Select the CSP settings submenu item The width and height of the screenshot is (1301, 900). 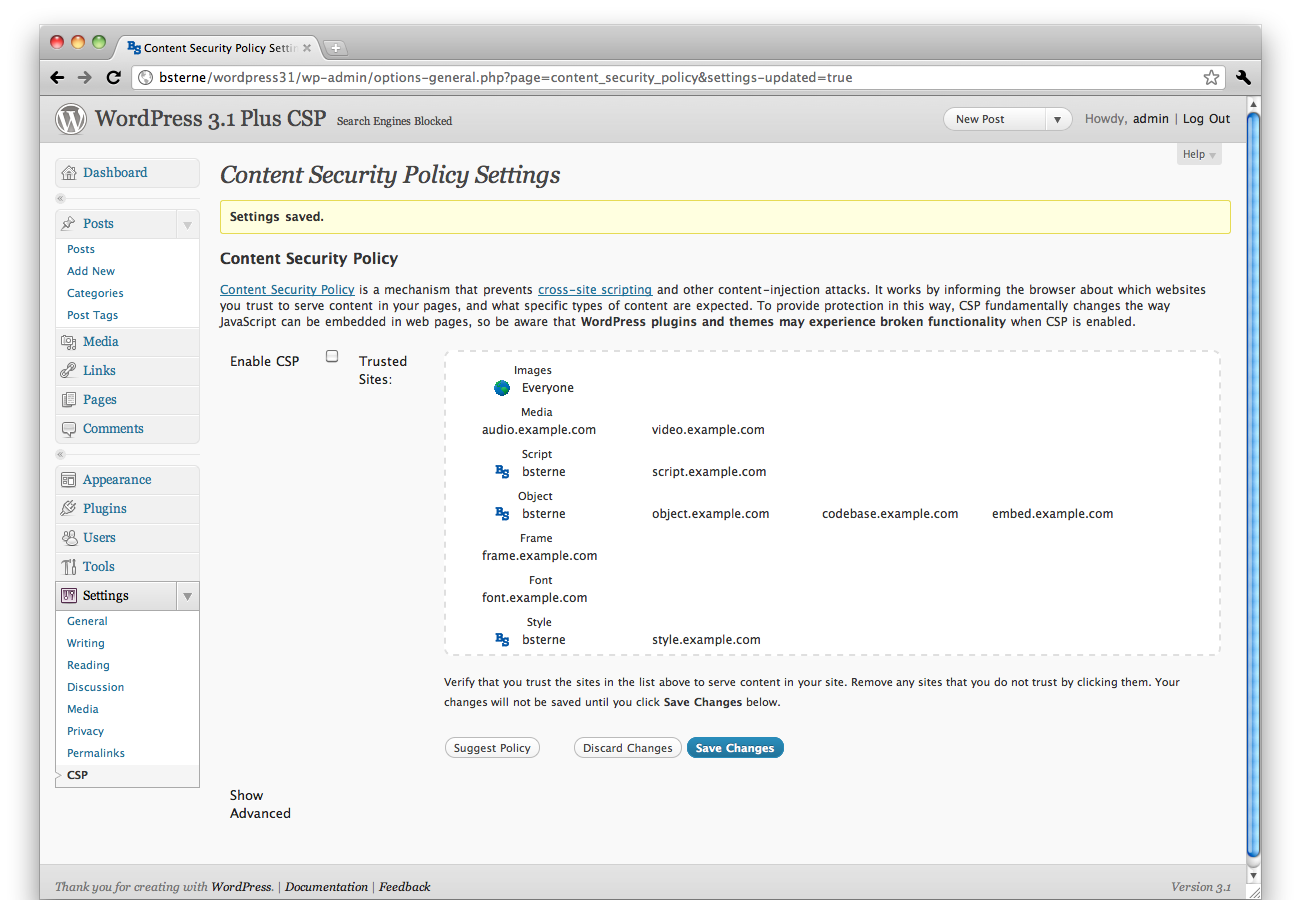[77, 775]
